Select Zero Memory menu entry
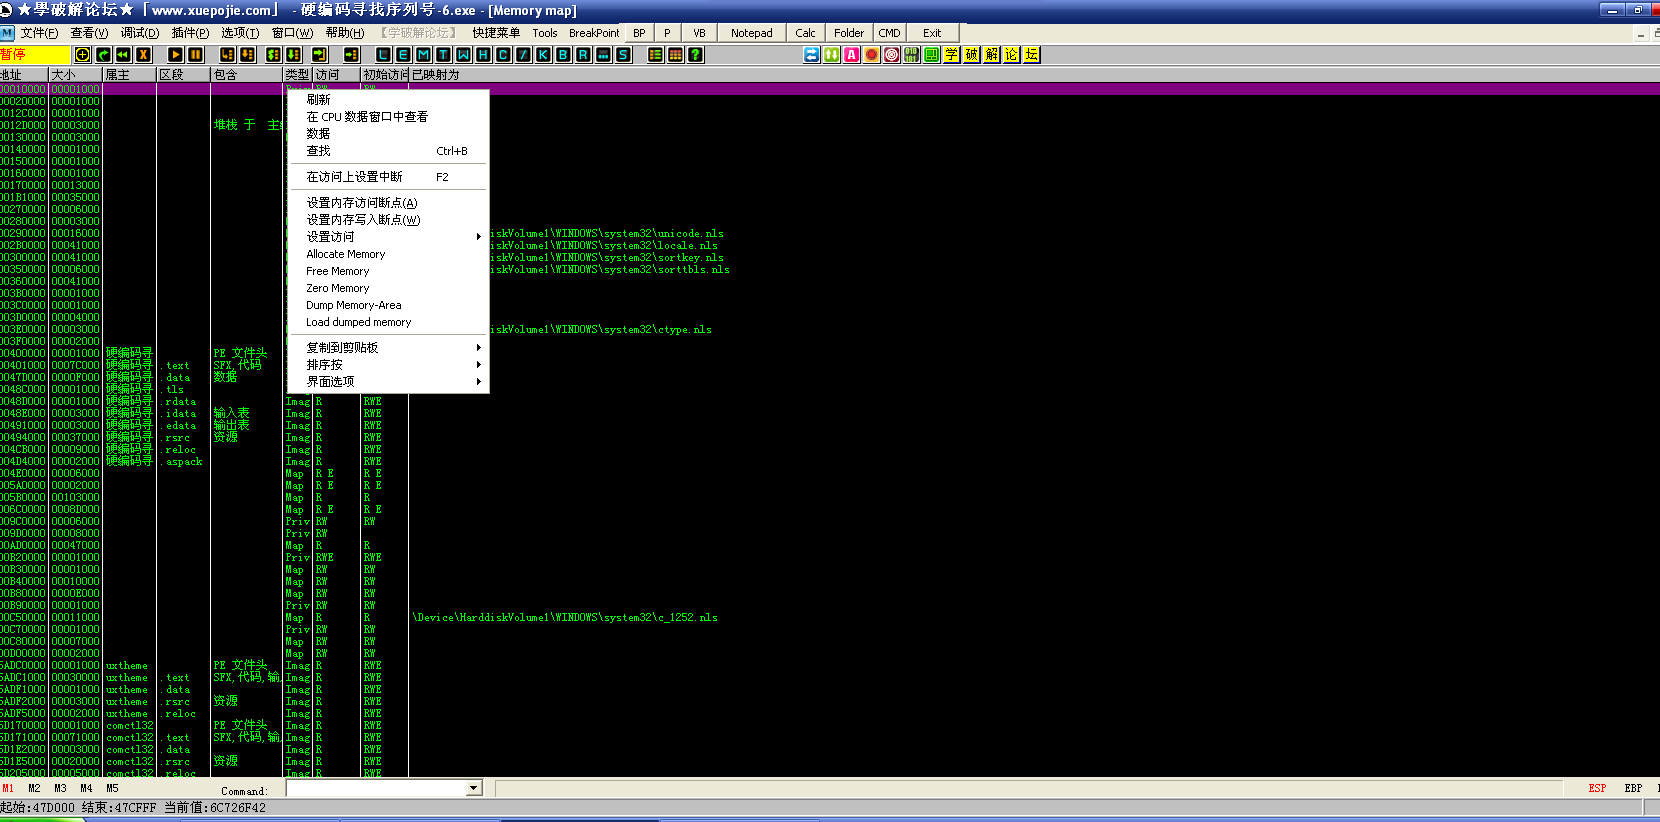This screenshot has width=1660, height=822. point(388,288)
